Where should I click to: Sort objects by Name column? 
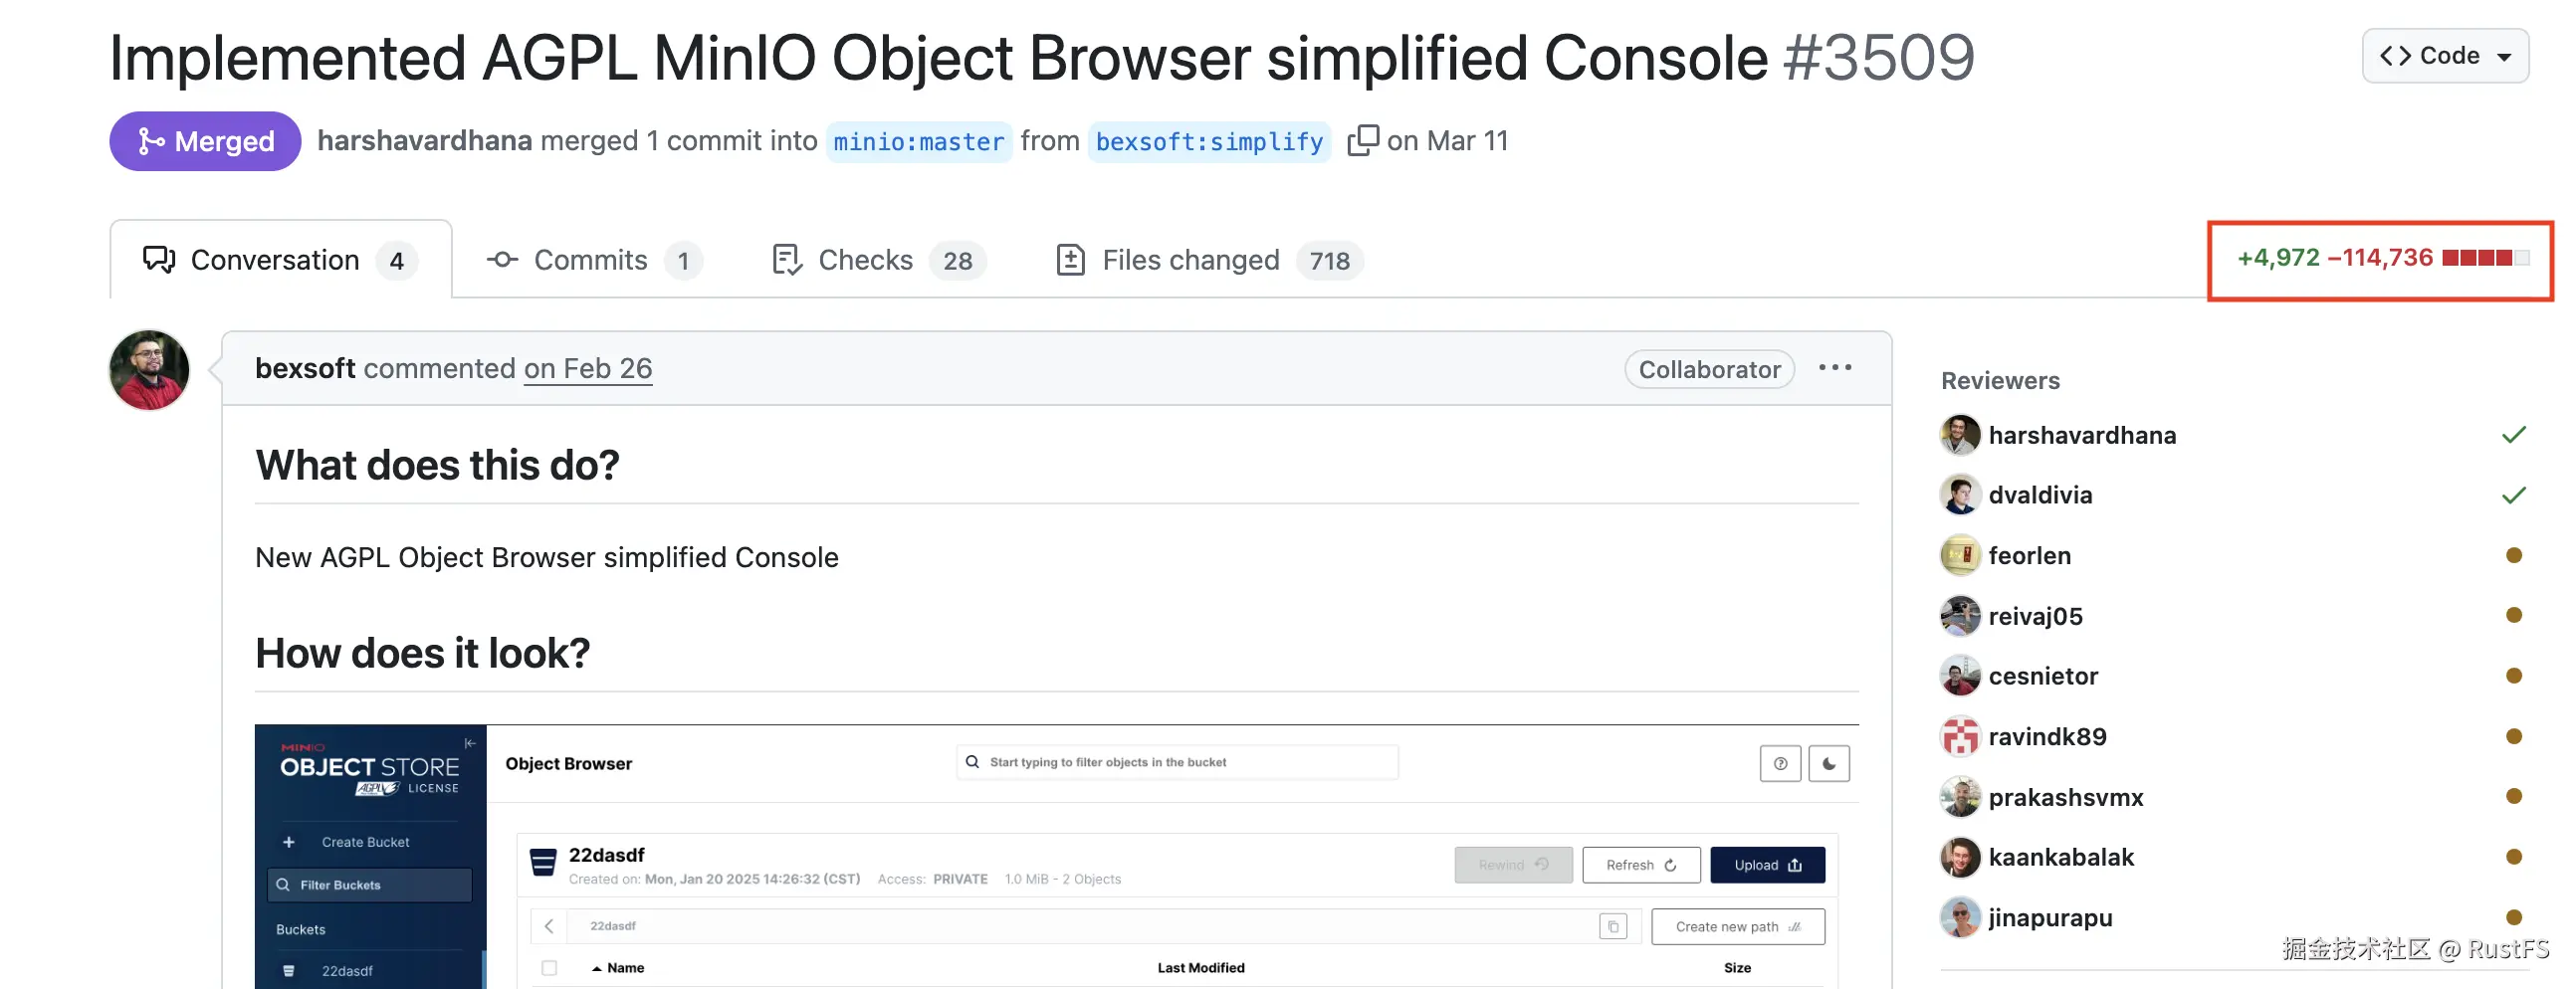[x=625, y=968]
